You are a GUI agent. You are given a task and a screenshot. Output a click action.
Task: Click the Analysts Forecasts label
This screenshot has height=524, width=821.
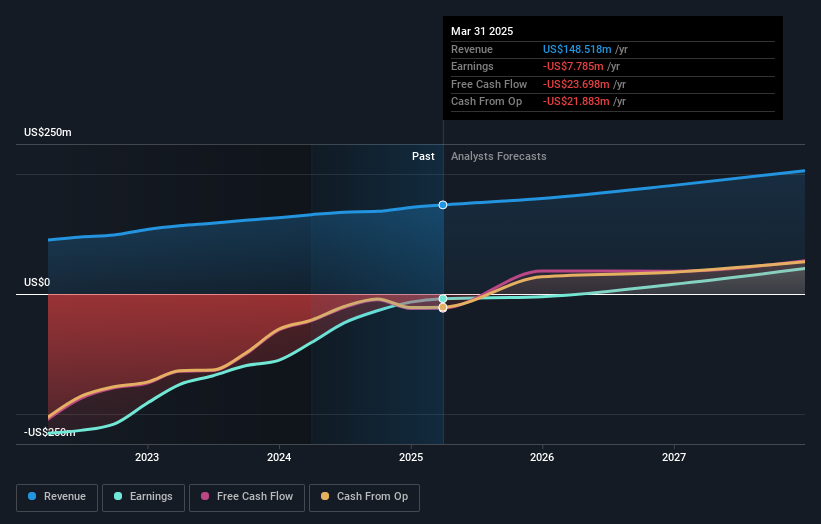click(x=498, y=156)
